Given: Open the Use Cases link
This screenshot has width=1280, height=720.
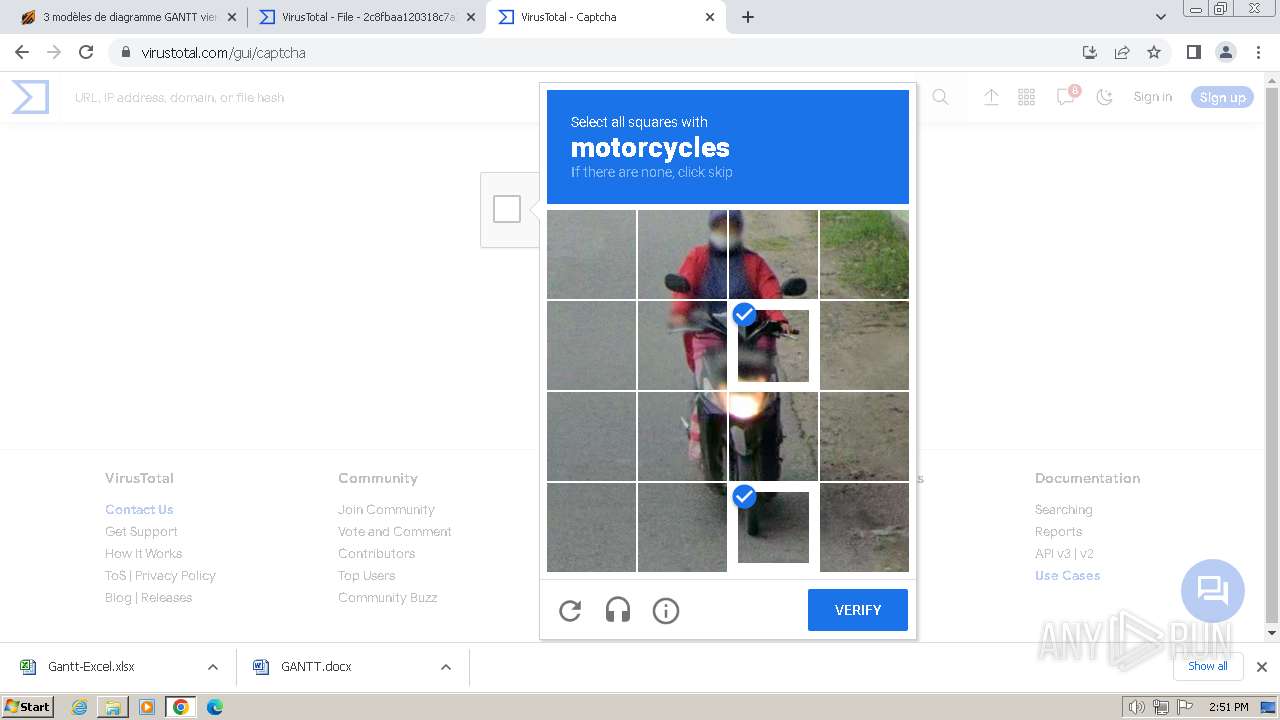Looking at the screenshot, I should (x=1067, y=576).
